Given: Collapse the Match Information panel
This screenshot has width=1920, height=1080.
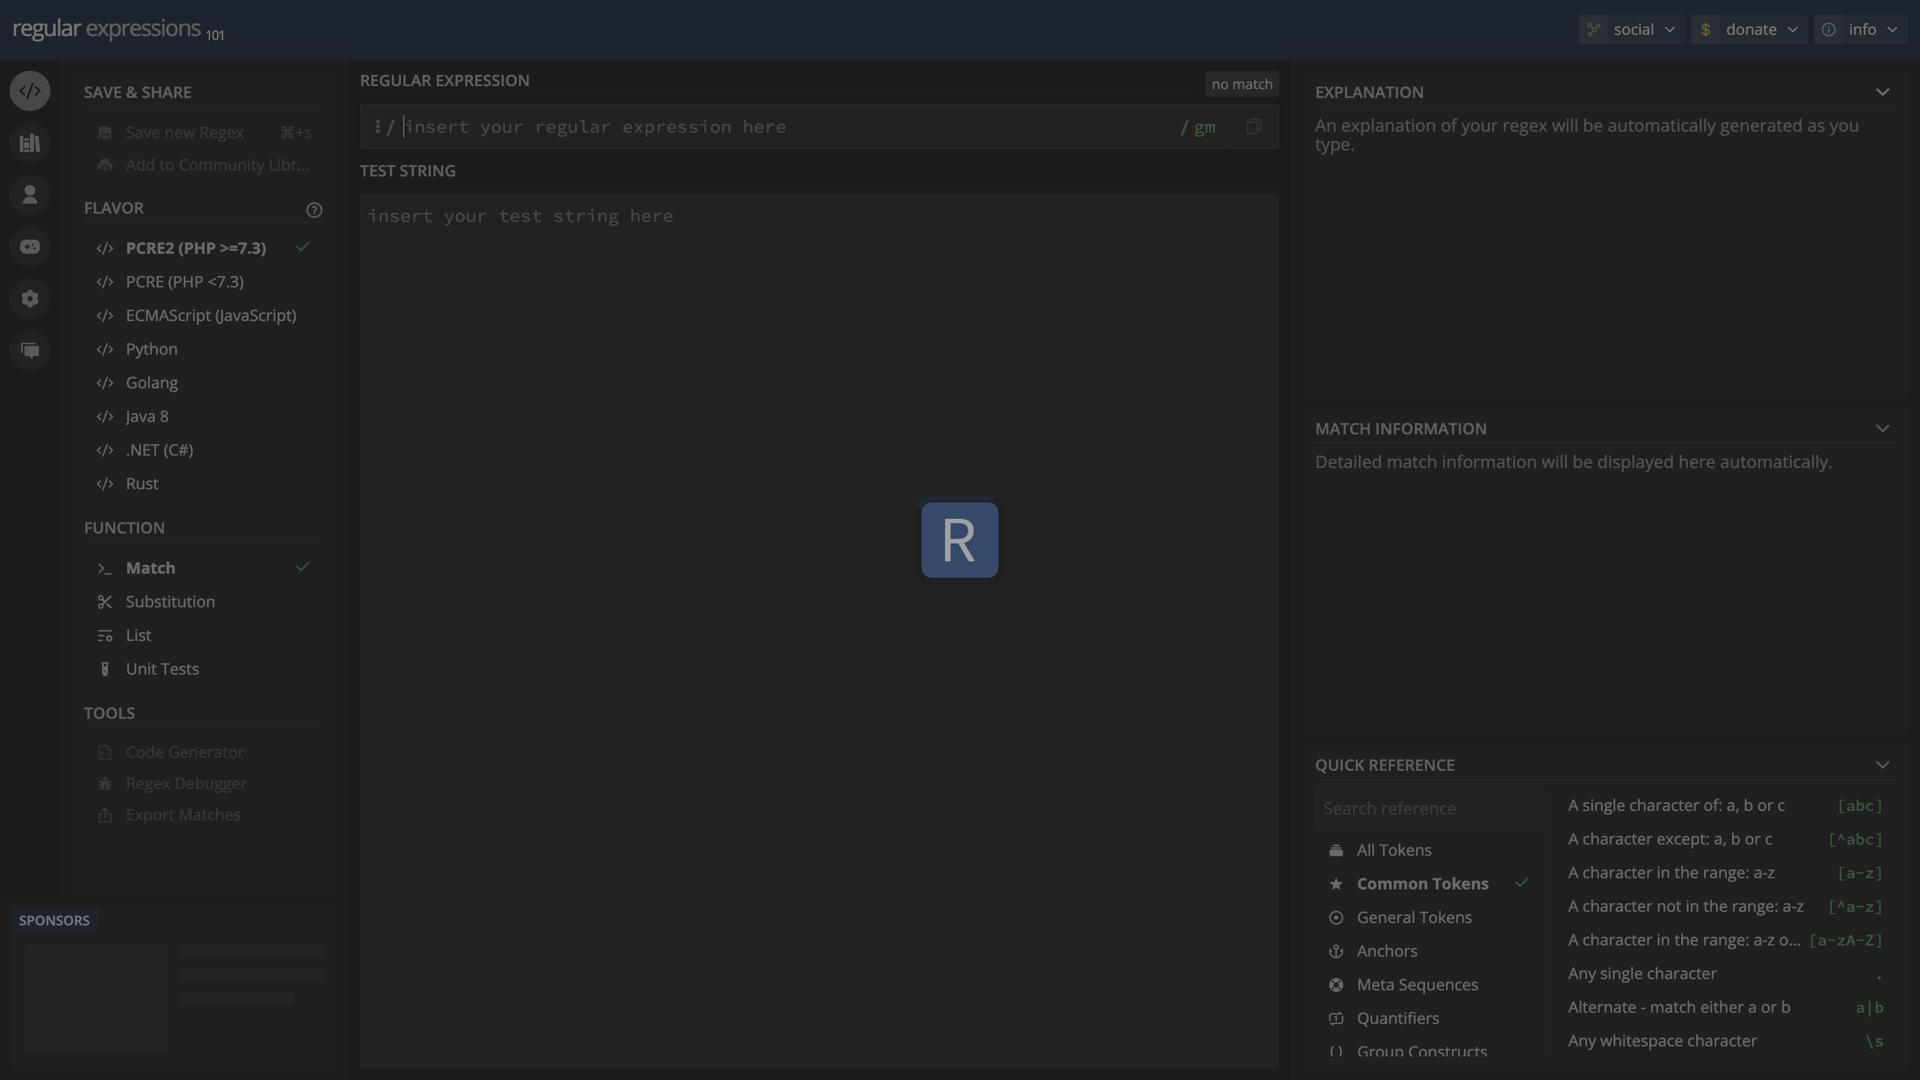Looking at the screenshot, I should pos(1883,428).
